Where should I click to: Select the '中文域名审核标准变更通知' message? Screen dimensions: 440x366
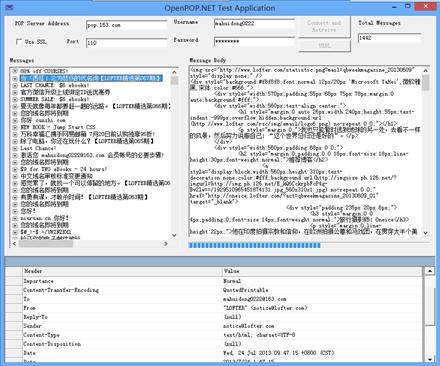57,176
